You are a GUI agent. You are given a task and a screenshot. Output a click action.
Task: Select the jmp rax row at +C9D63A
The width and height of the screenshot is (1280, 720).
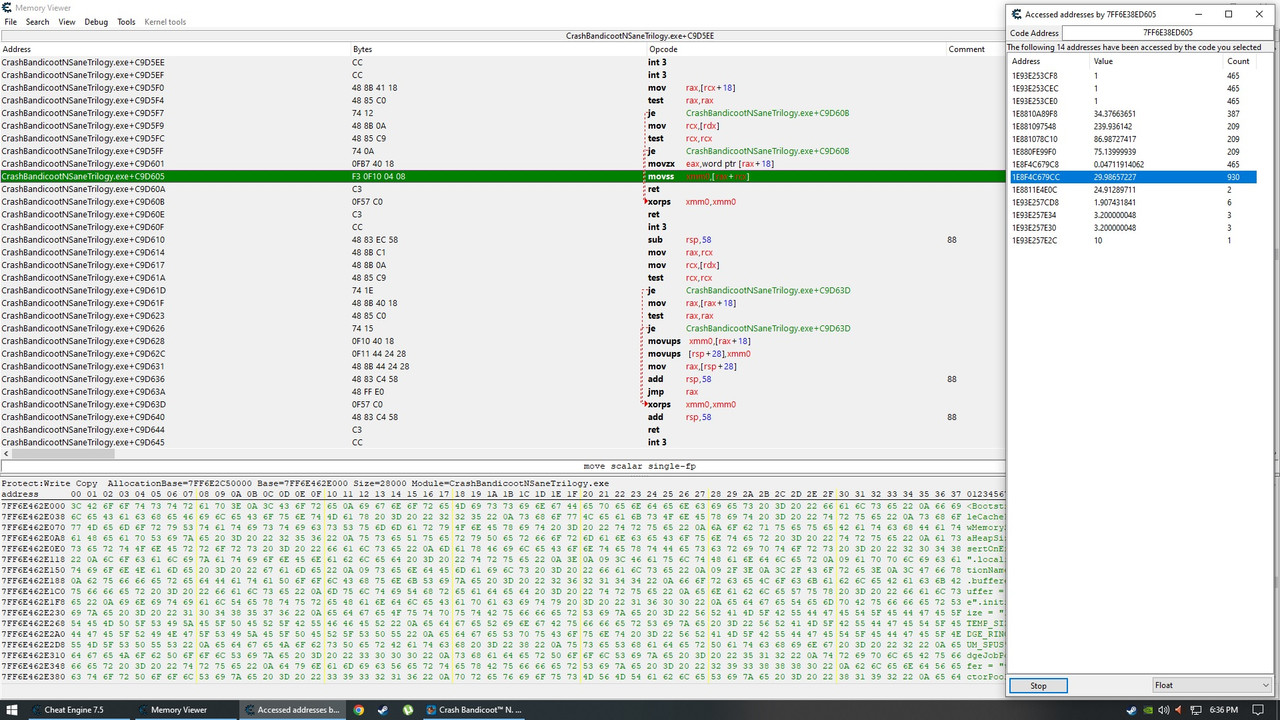click(x=502, y=392)
